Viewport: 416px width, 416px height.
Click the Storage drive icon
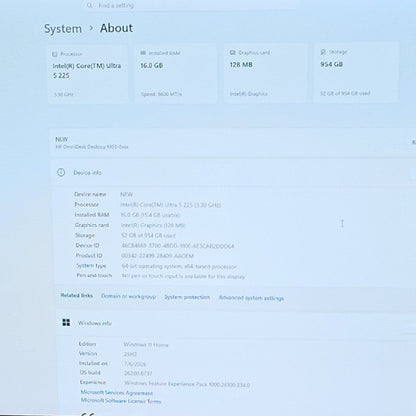(323, 52)
